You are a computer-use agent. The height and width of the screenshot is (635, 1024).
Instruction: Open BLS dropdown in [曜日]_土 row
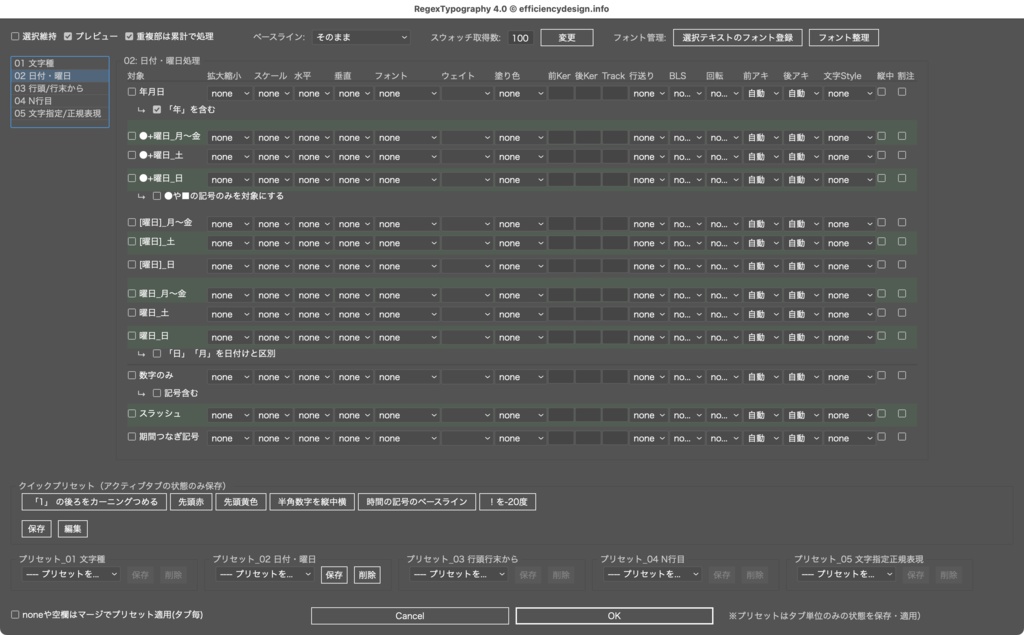pos(687,243)
